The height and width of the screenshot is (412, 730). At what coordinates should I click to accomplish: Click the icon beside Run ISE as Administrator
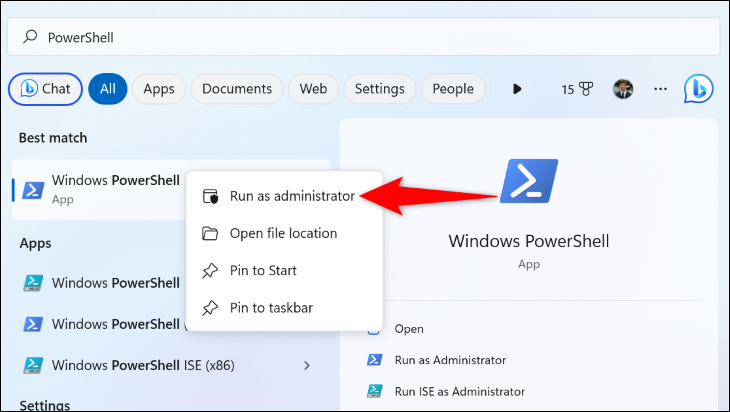point(375,391)
